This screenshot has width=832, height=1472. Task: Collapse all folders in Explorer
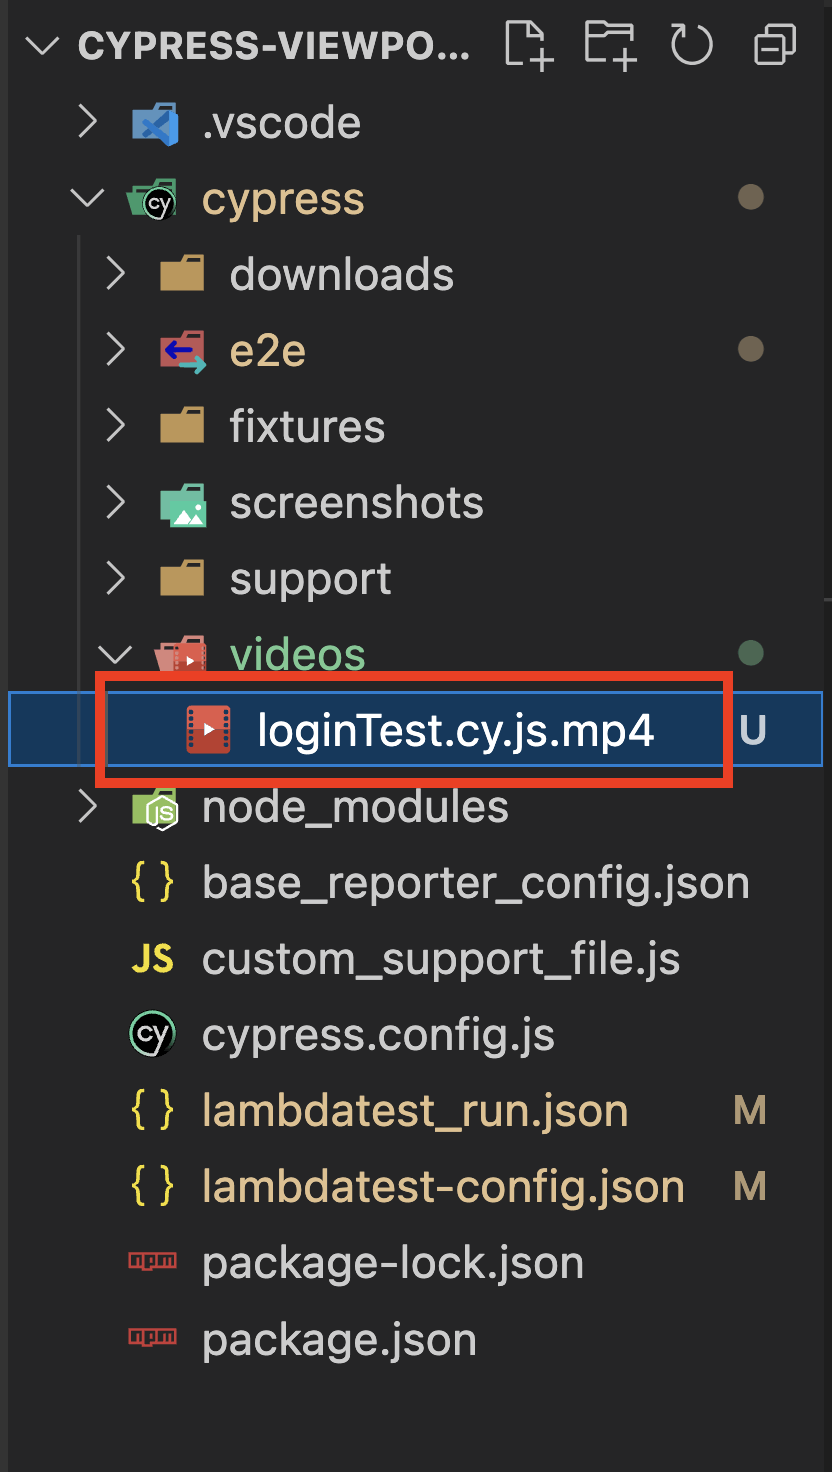click(x=774, y=46)
